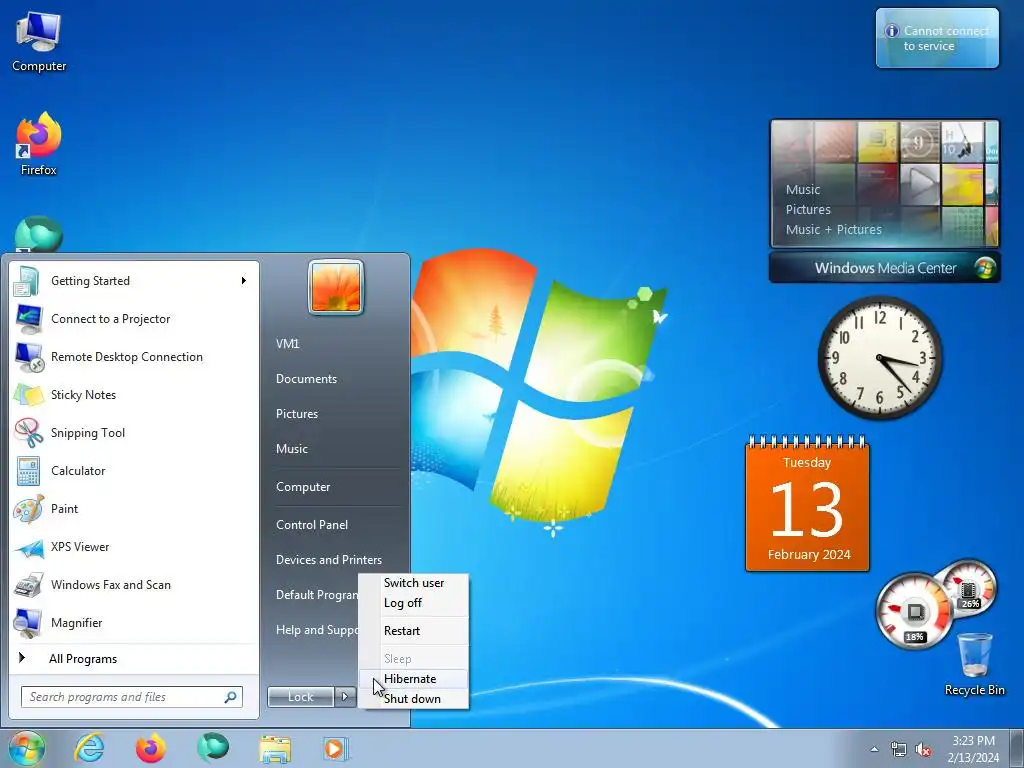Image resolution: width=1024 pixels, height=768 pixels.
Task: Click the teal globe taskbar icon
Action: 213,748
